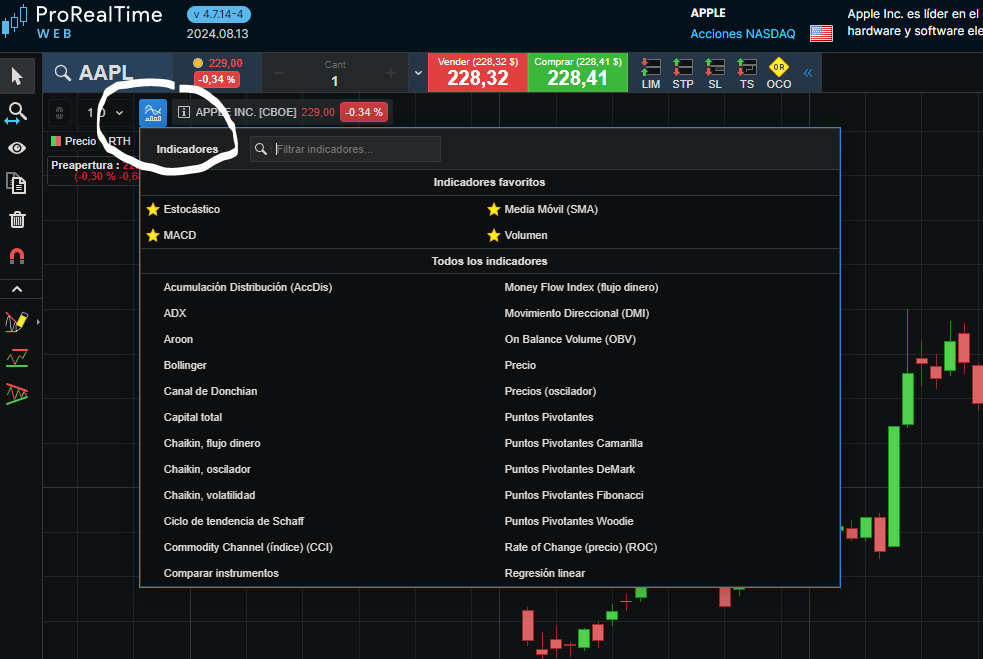This screenshot has width=983, height=659.
Task: Select the TS trailing stop tool
Action: 747,73
